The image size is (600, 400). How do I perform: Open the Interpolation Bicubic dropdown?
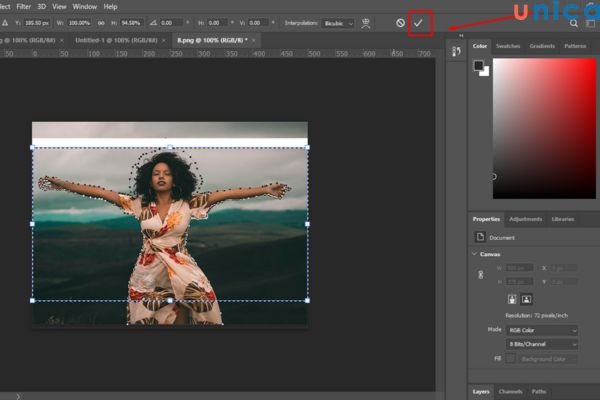click(x=338, y=22)
